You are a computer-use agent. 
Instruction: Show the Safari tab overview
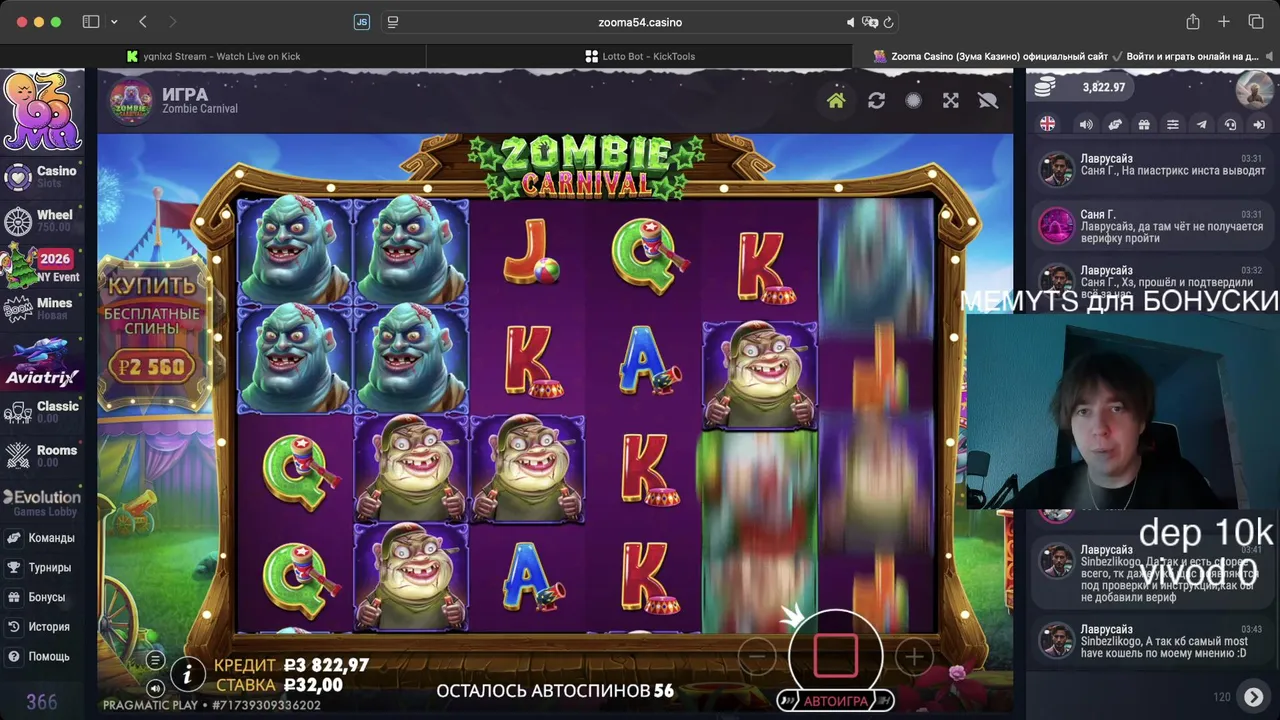click(1256, 22)
